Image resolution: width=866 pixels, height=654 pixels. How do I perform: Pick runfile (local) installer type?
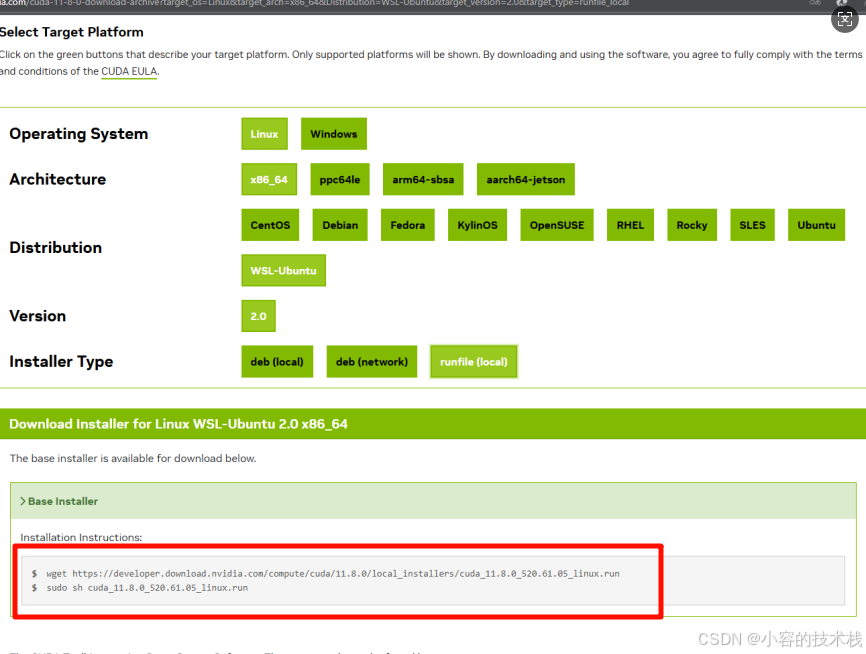474,362
